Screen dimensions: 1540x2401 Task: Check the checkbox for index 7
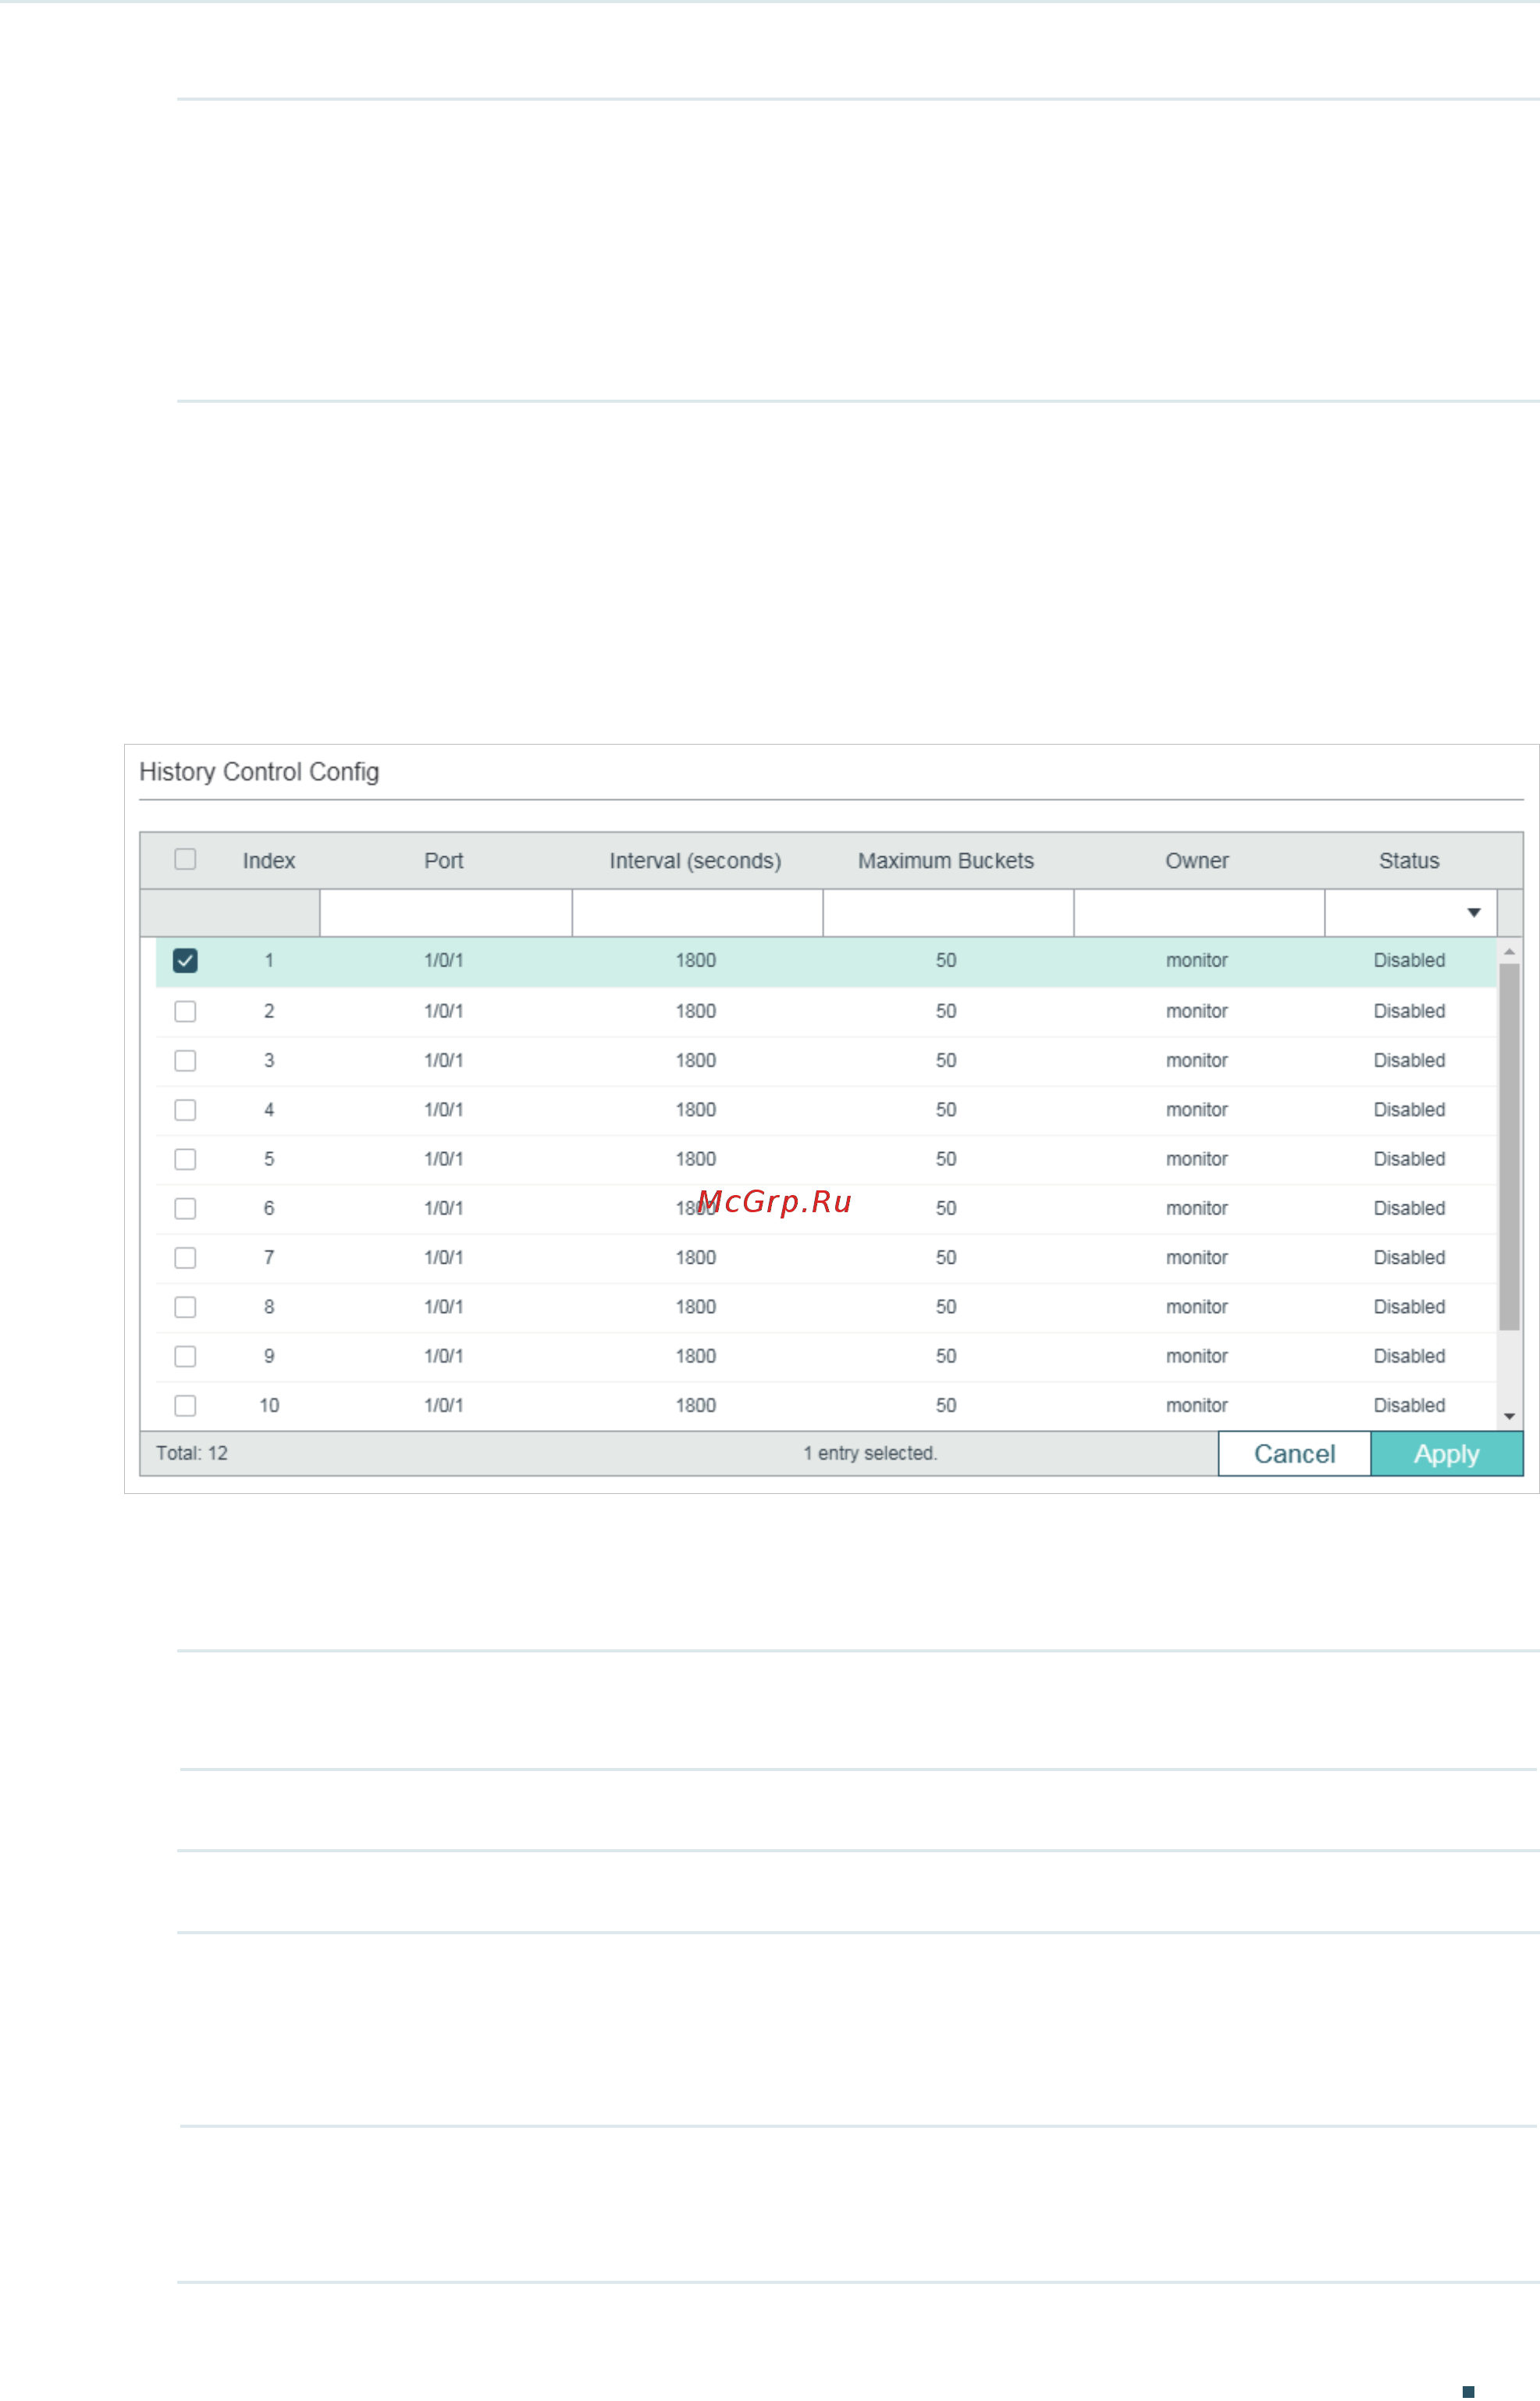(x=185, y=1257)
